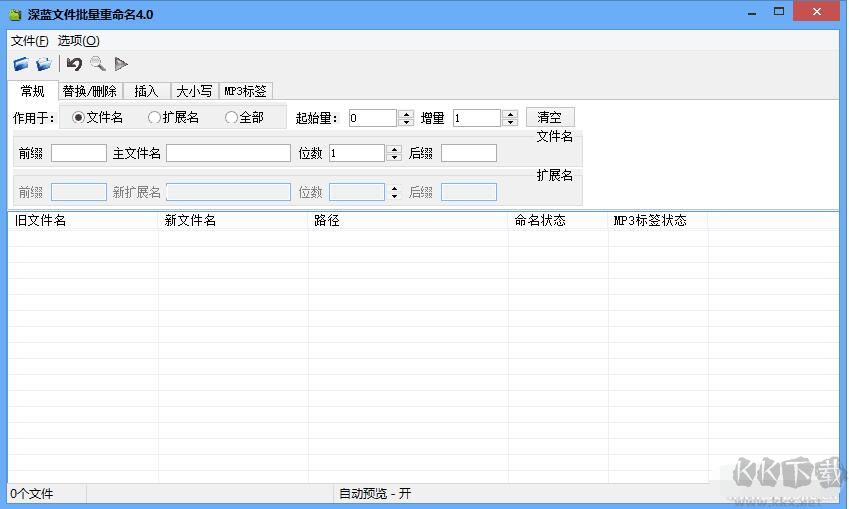Decrease the 增量 value with down arrow
The image size is (849, 509).
(x=510, y=122)
